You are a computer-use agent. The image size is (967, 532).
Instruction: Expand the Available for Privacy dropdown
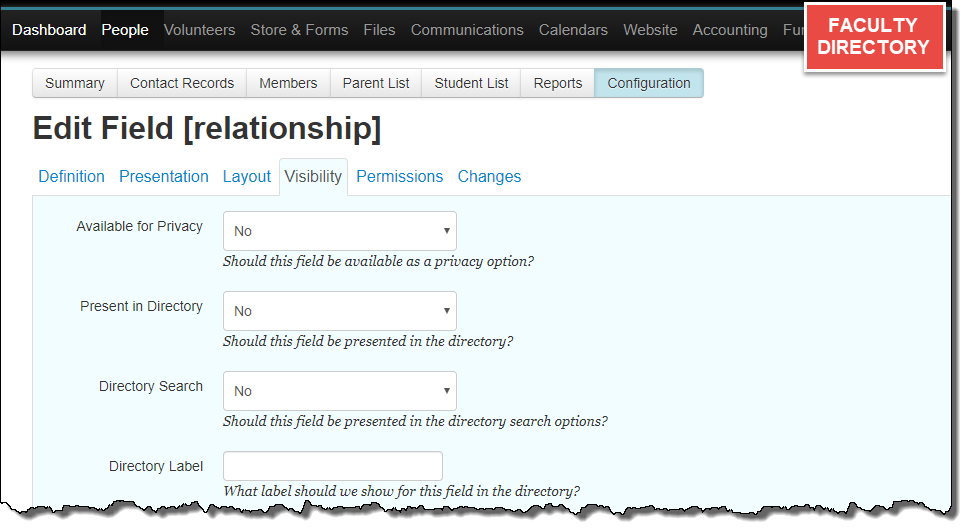[340, 231]
